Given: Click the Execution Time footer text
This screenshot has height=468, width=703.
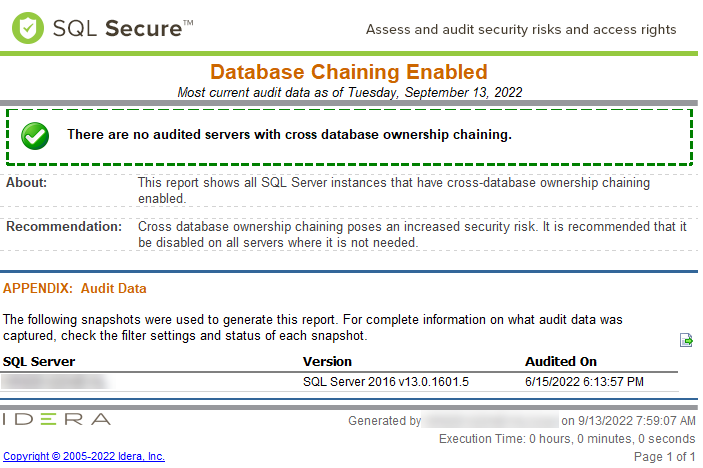Looking at the screenshot, I should (x=567, y=439).
